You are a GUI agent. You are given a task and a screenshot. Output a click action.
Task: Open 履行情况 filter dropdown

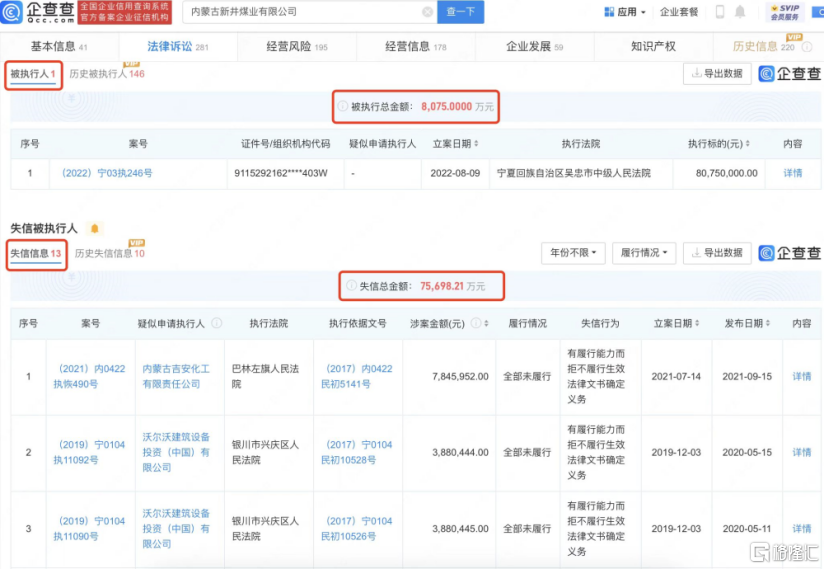point(644,253)
